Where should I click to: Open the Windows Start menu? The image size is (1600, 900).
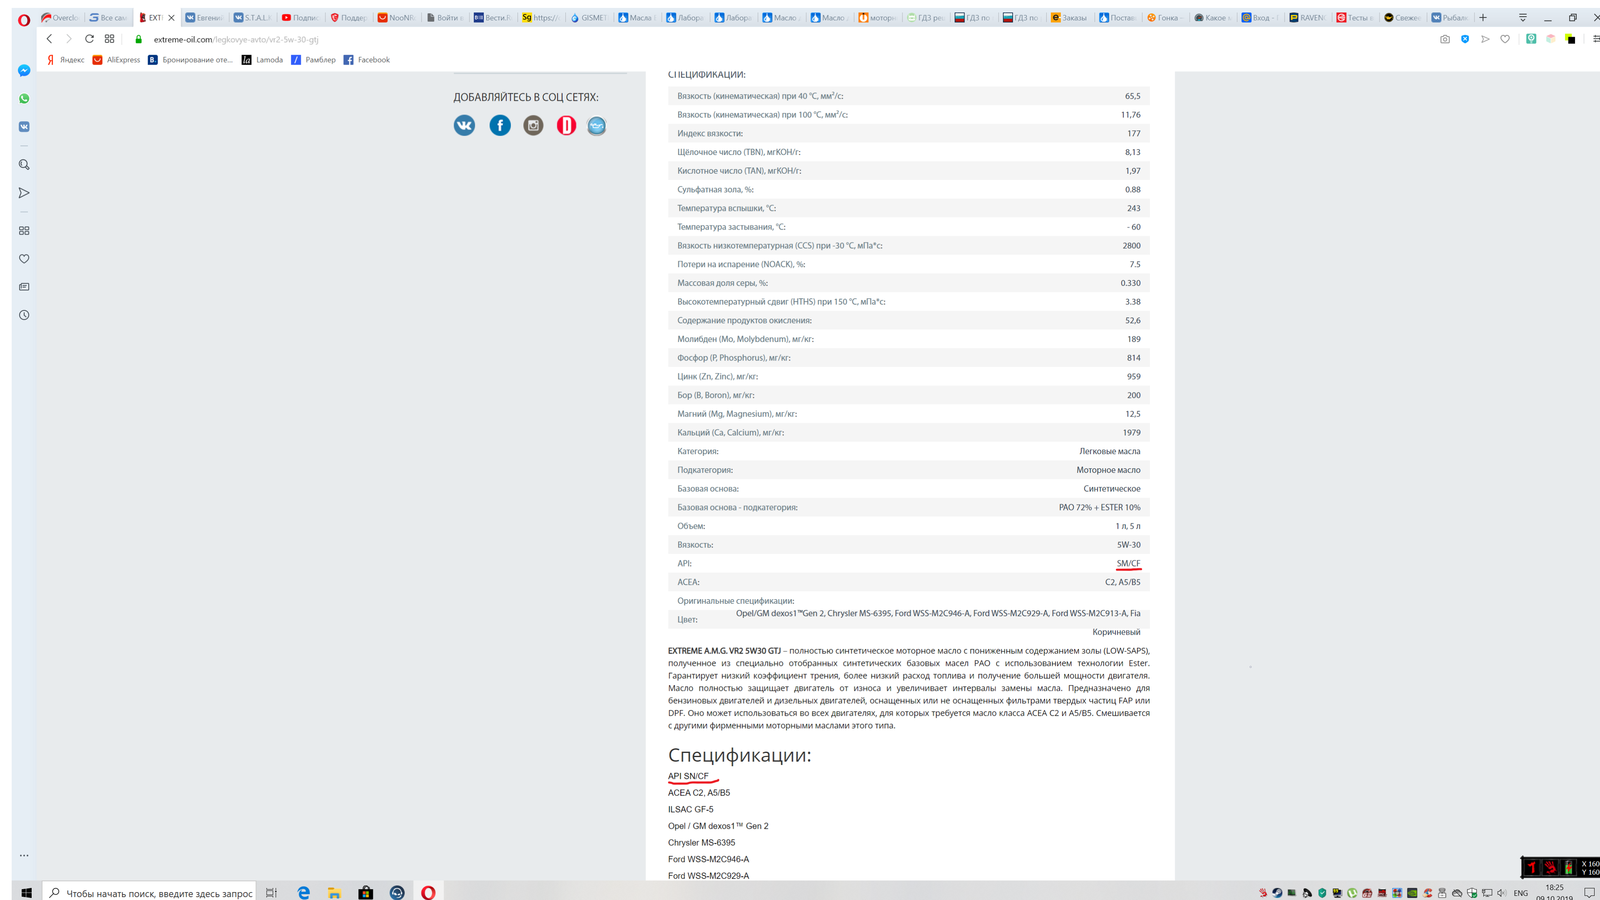point(27,892)
